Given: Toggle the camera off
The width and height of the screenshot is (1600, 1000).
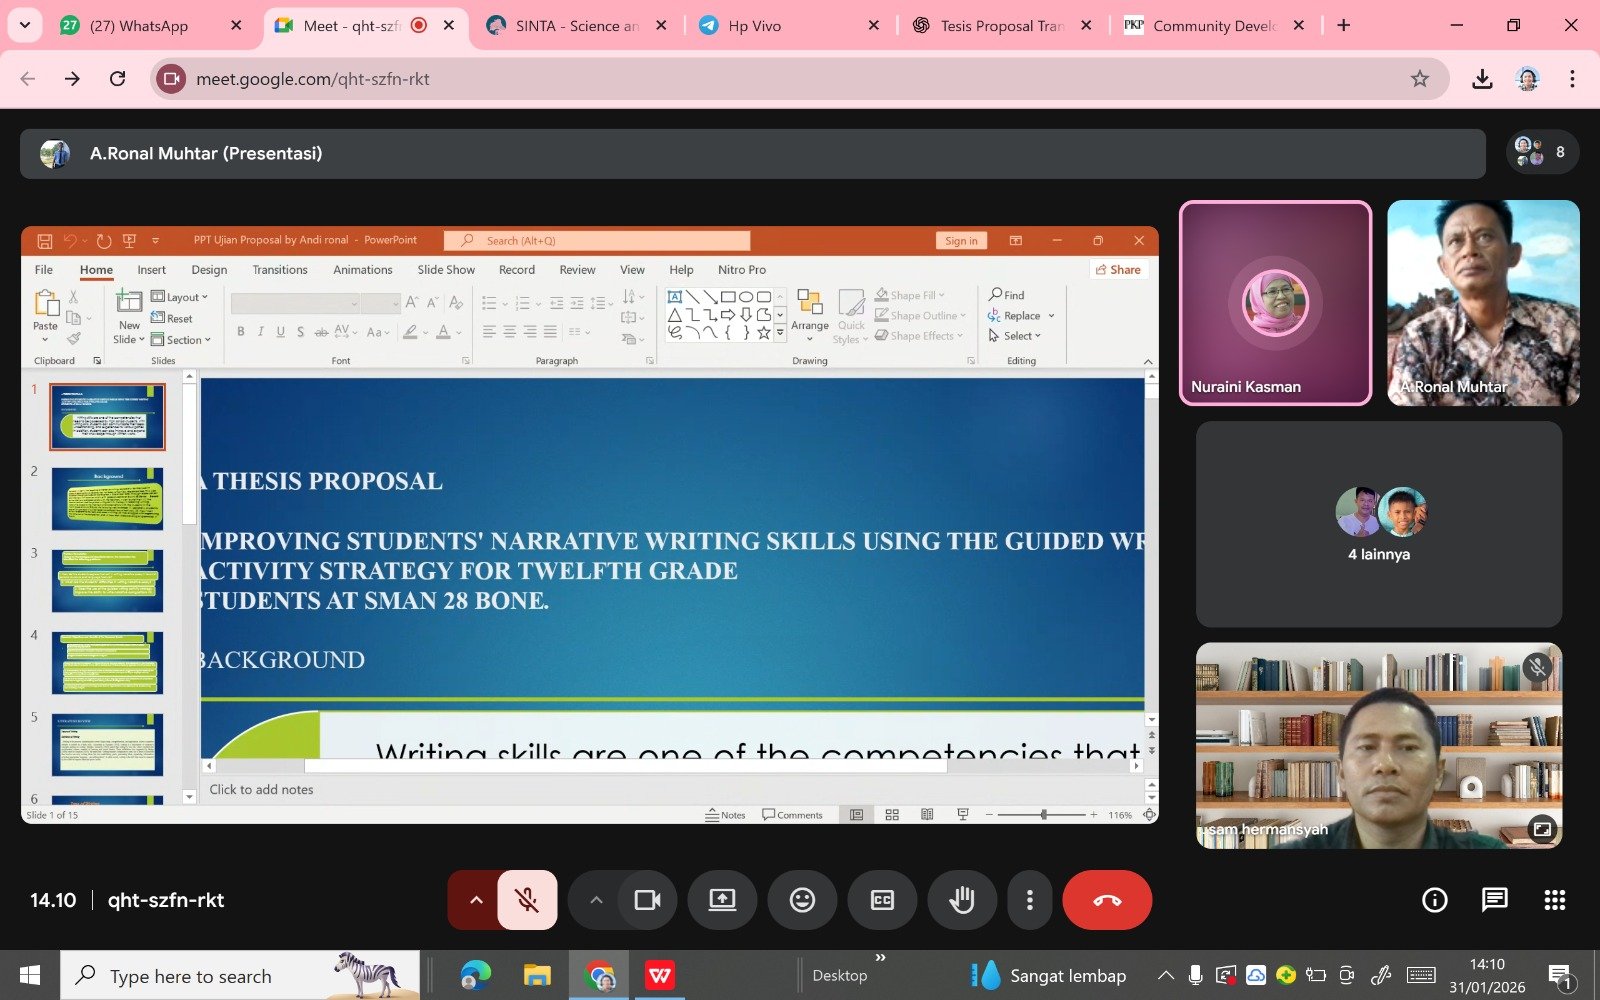Looking at the screenshot, I should click(x=647, y=900).
